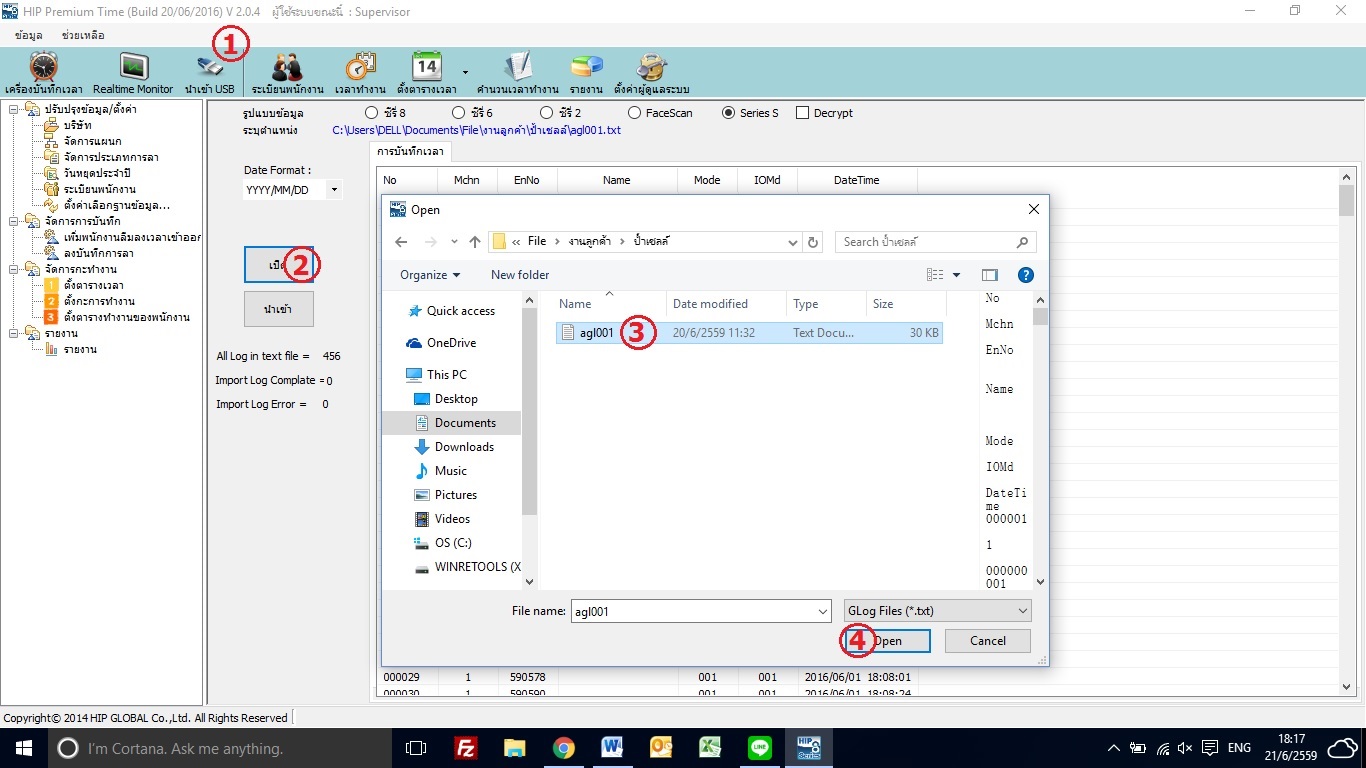
Task: Click the Cancel button in dialog
Action: tap(987, 641)
